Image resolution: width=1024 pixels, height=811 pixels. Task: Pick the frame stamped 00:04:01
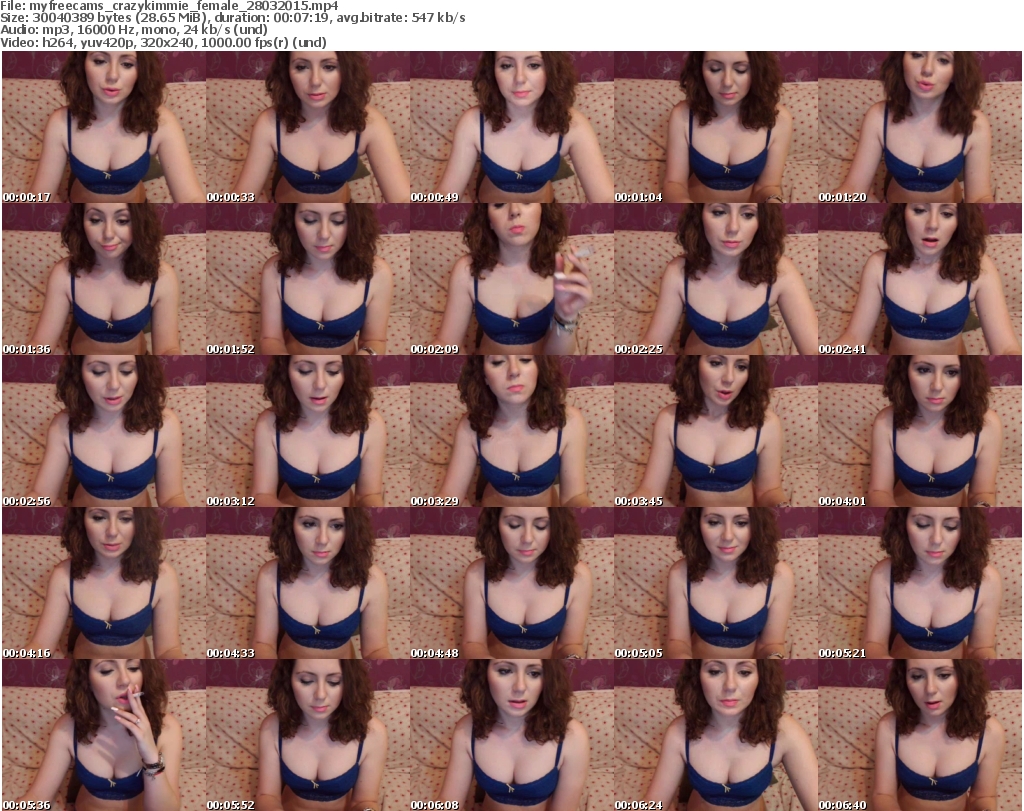tap(920, 431)
